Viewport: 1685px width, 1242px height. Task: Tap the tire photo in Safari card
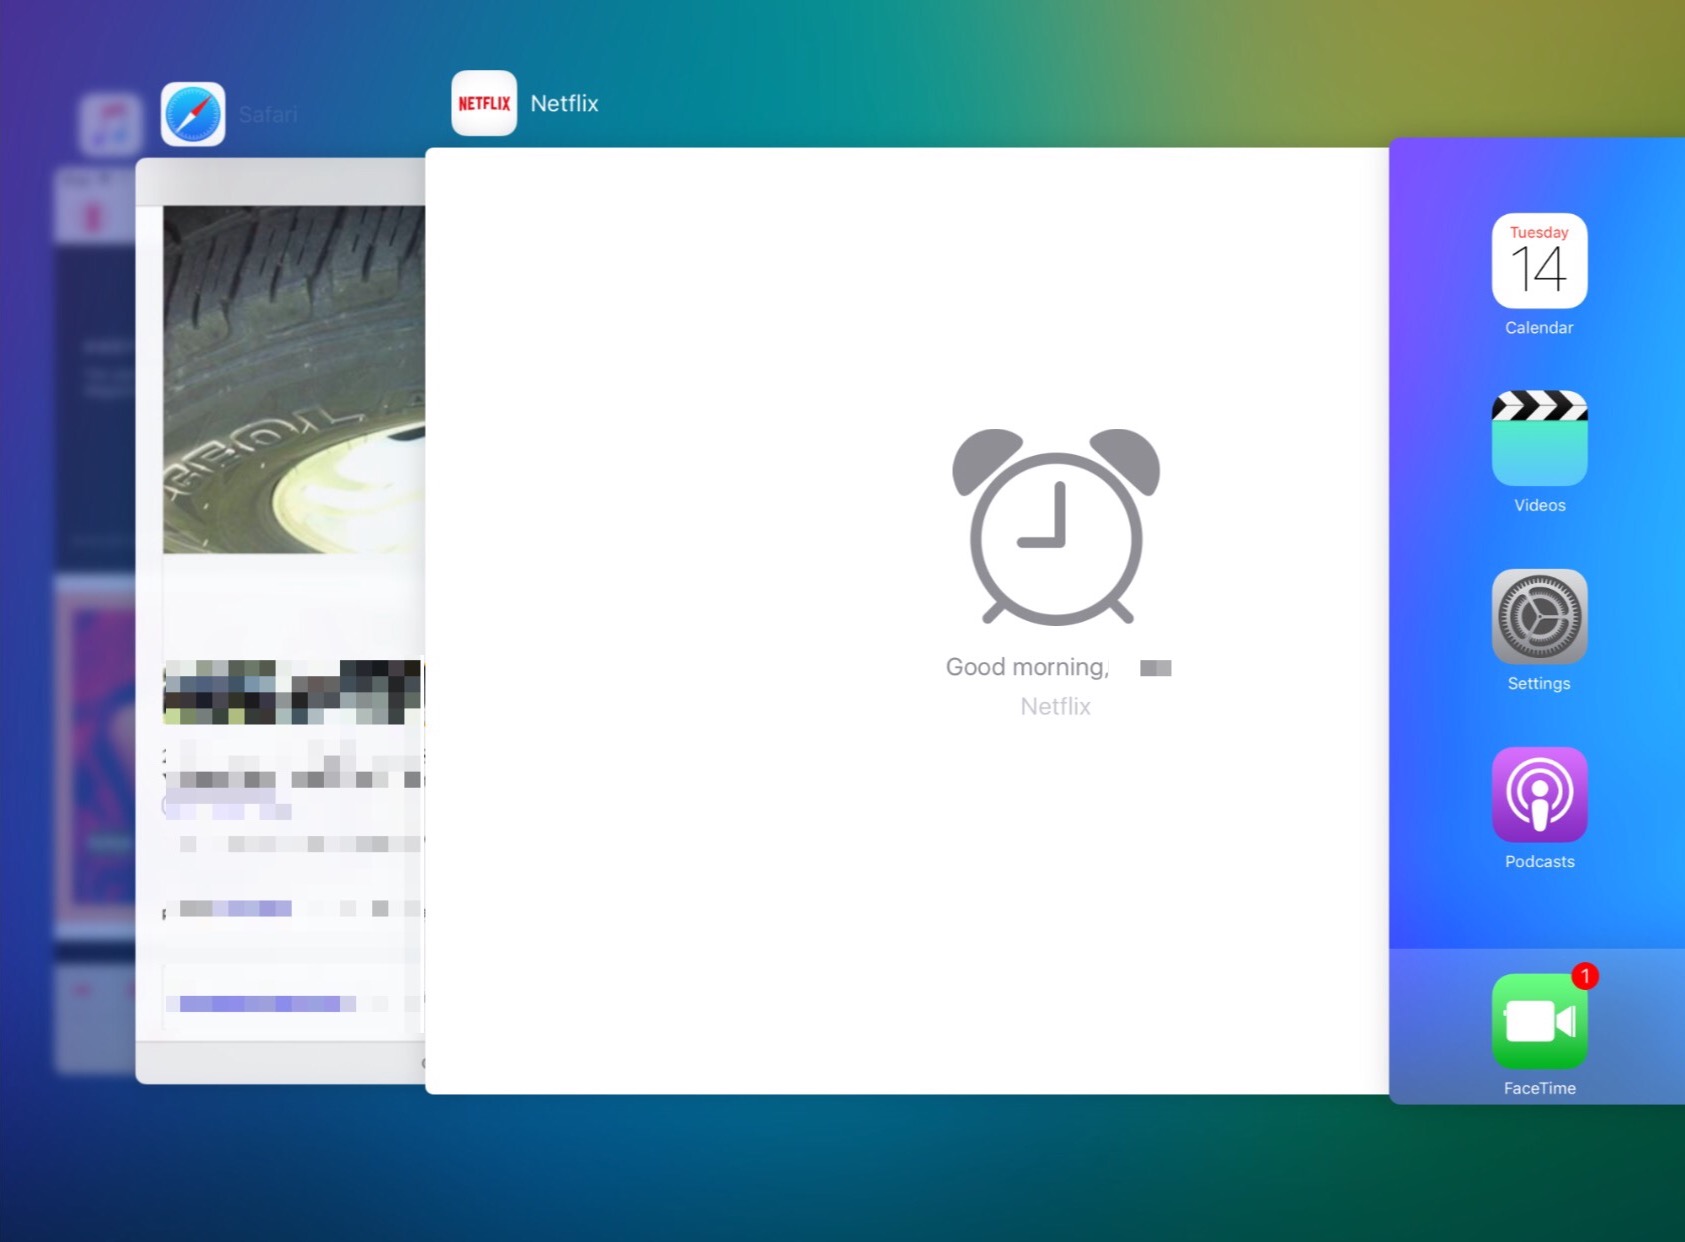[294, 379]
